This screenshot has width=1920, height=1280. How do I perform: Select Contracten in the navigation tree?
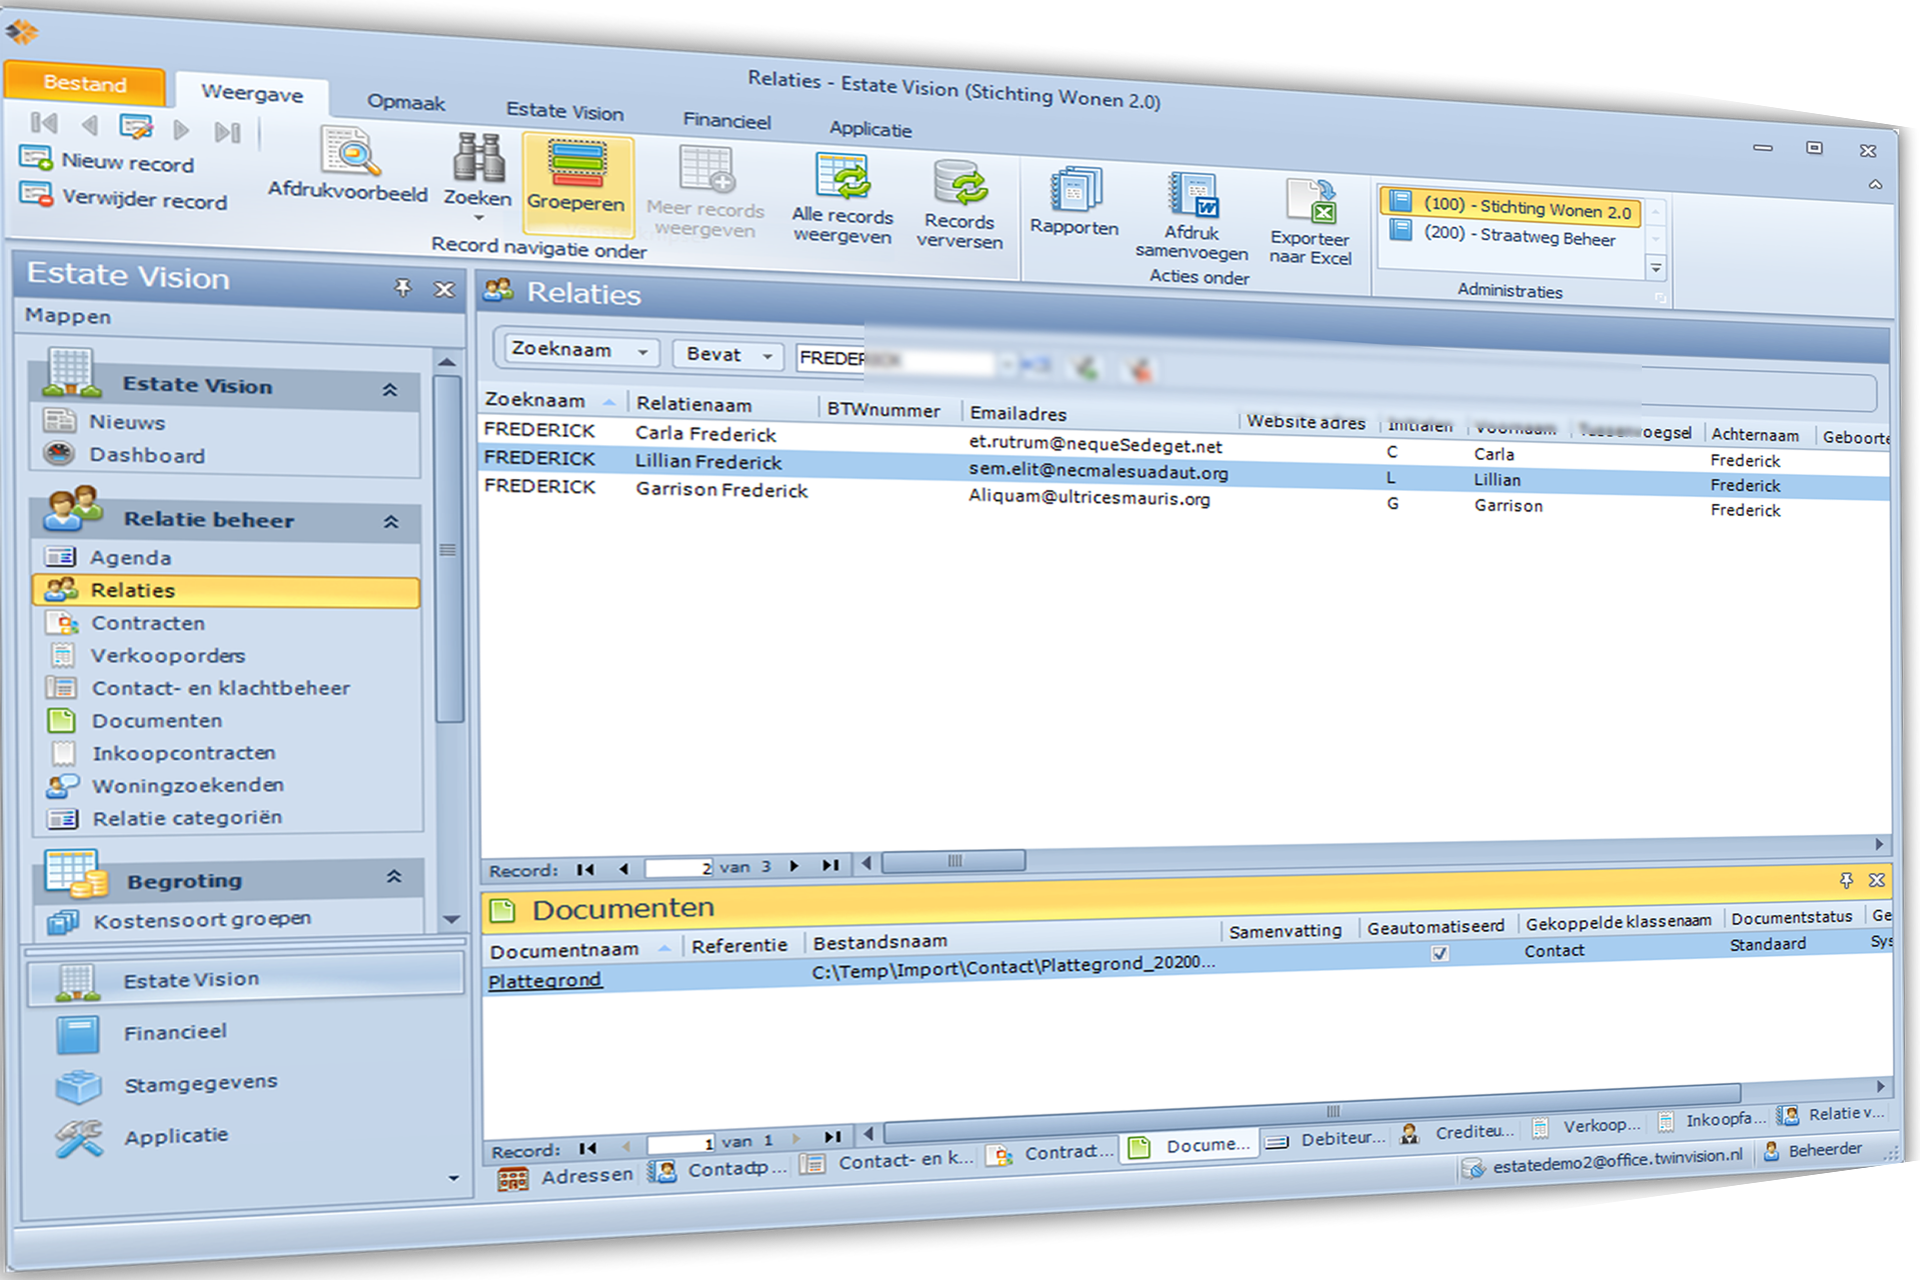[x=148, y=623]
